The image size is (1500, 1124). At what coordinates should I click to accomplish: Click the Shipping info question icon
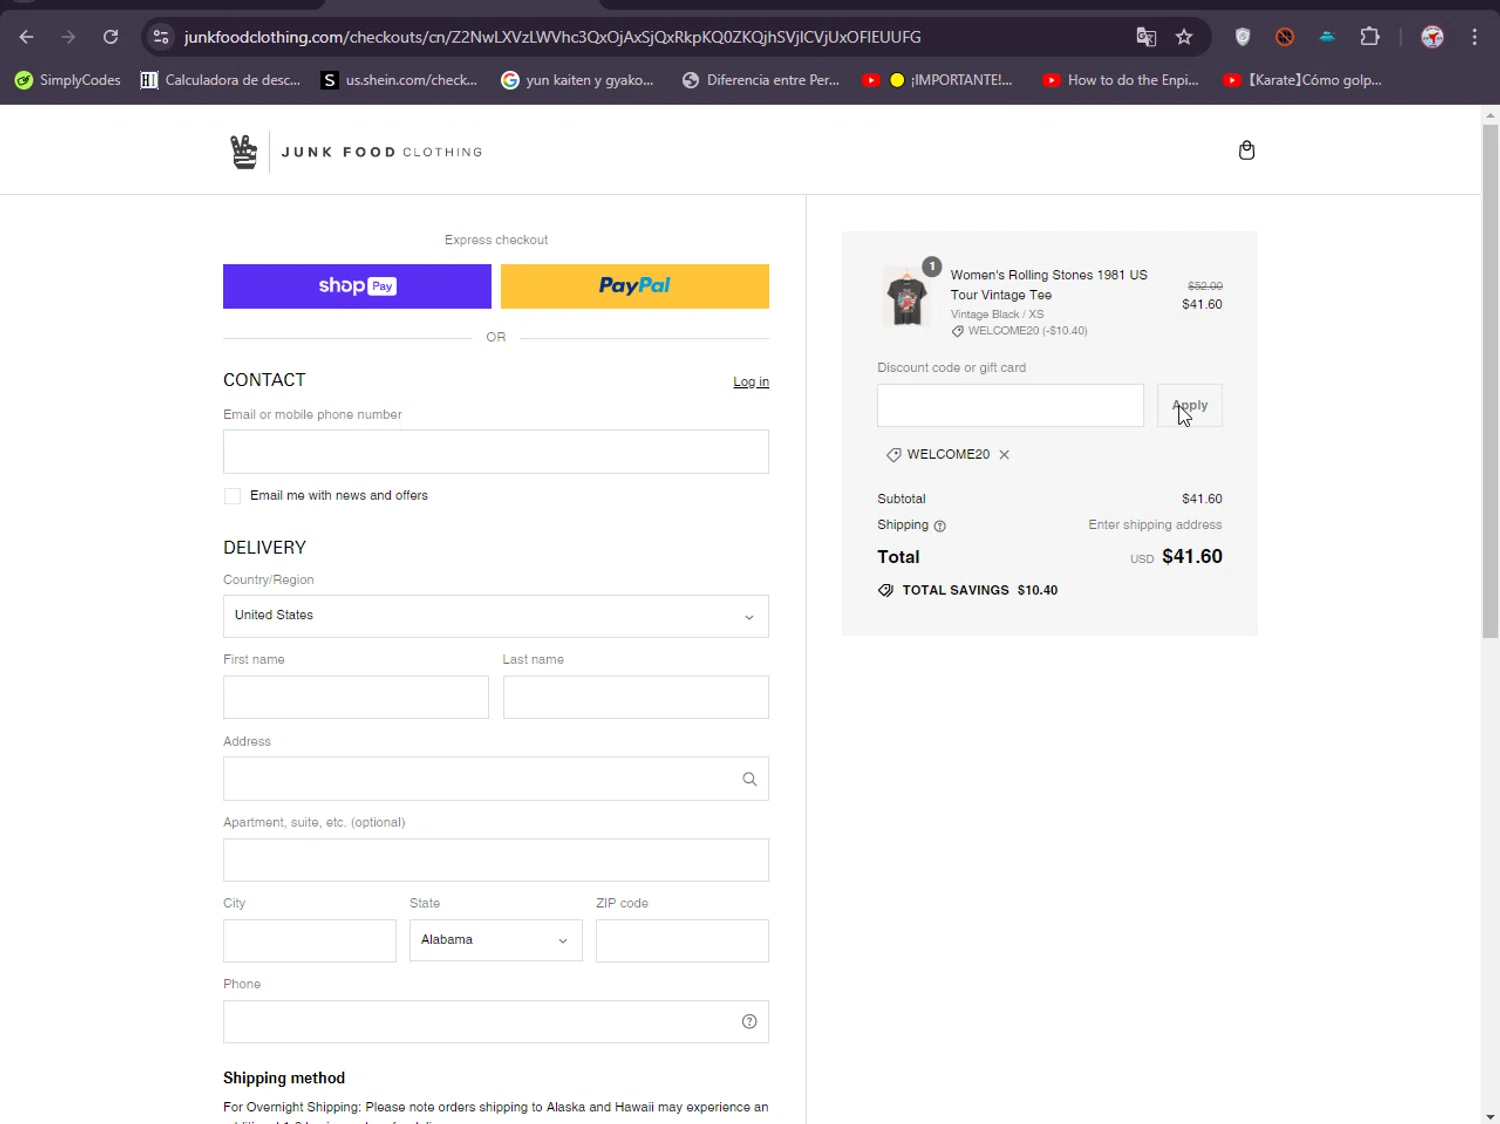coord(939,526)
